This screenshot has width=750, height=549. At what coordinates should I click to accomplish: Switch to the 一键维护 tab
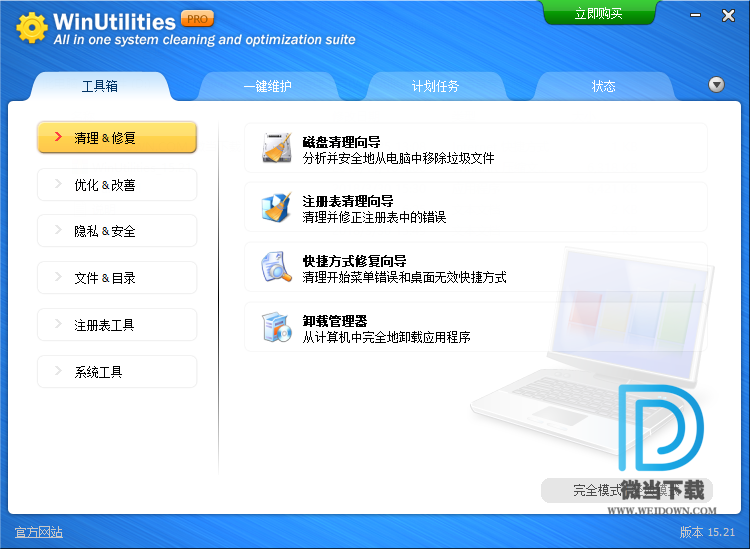267,86
